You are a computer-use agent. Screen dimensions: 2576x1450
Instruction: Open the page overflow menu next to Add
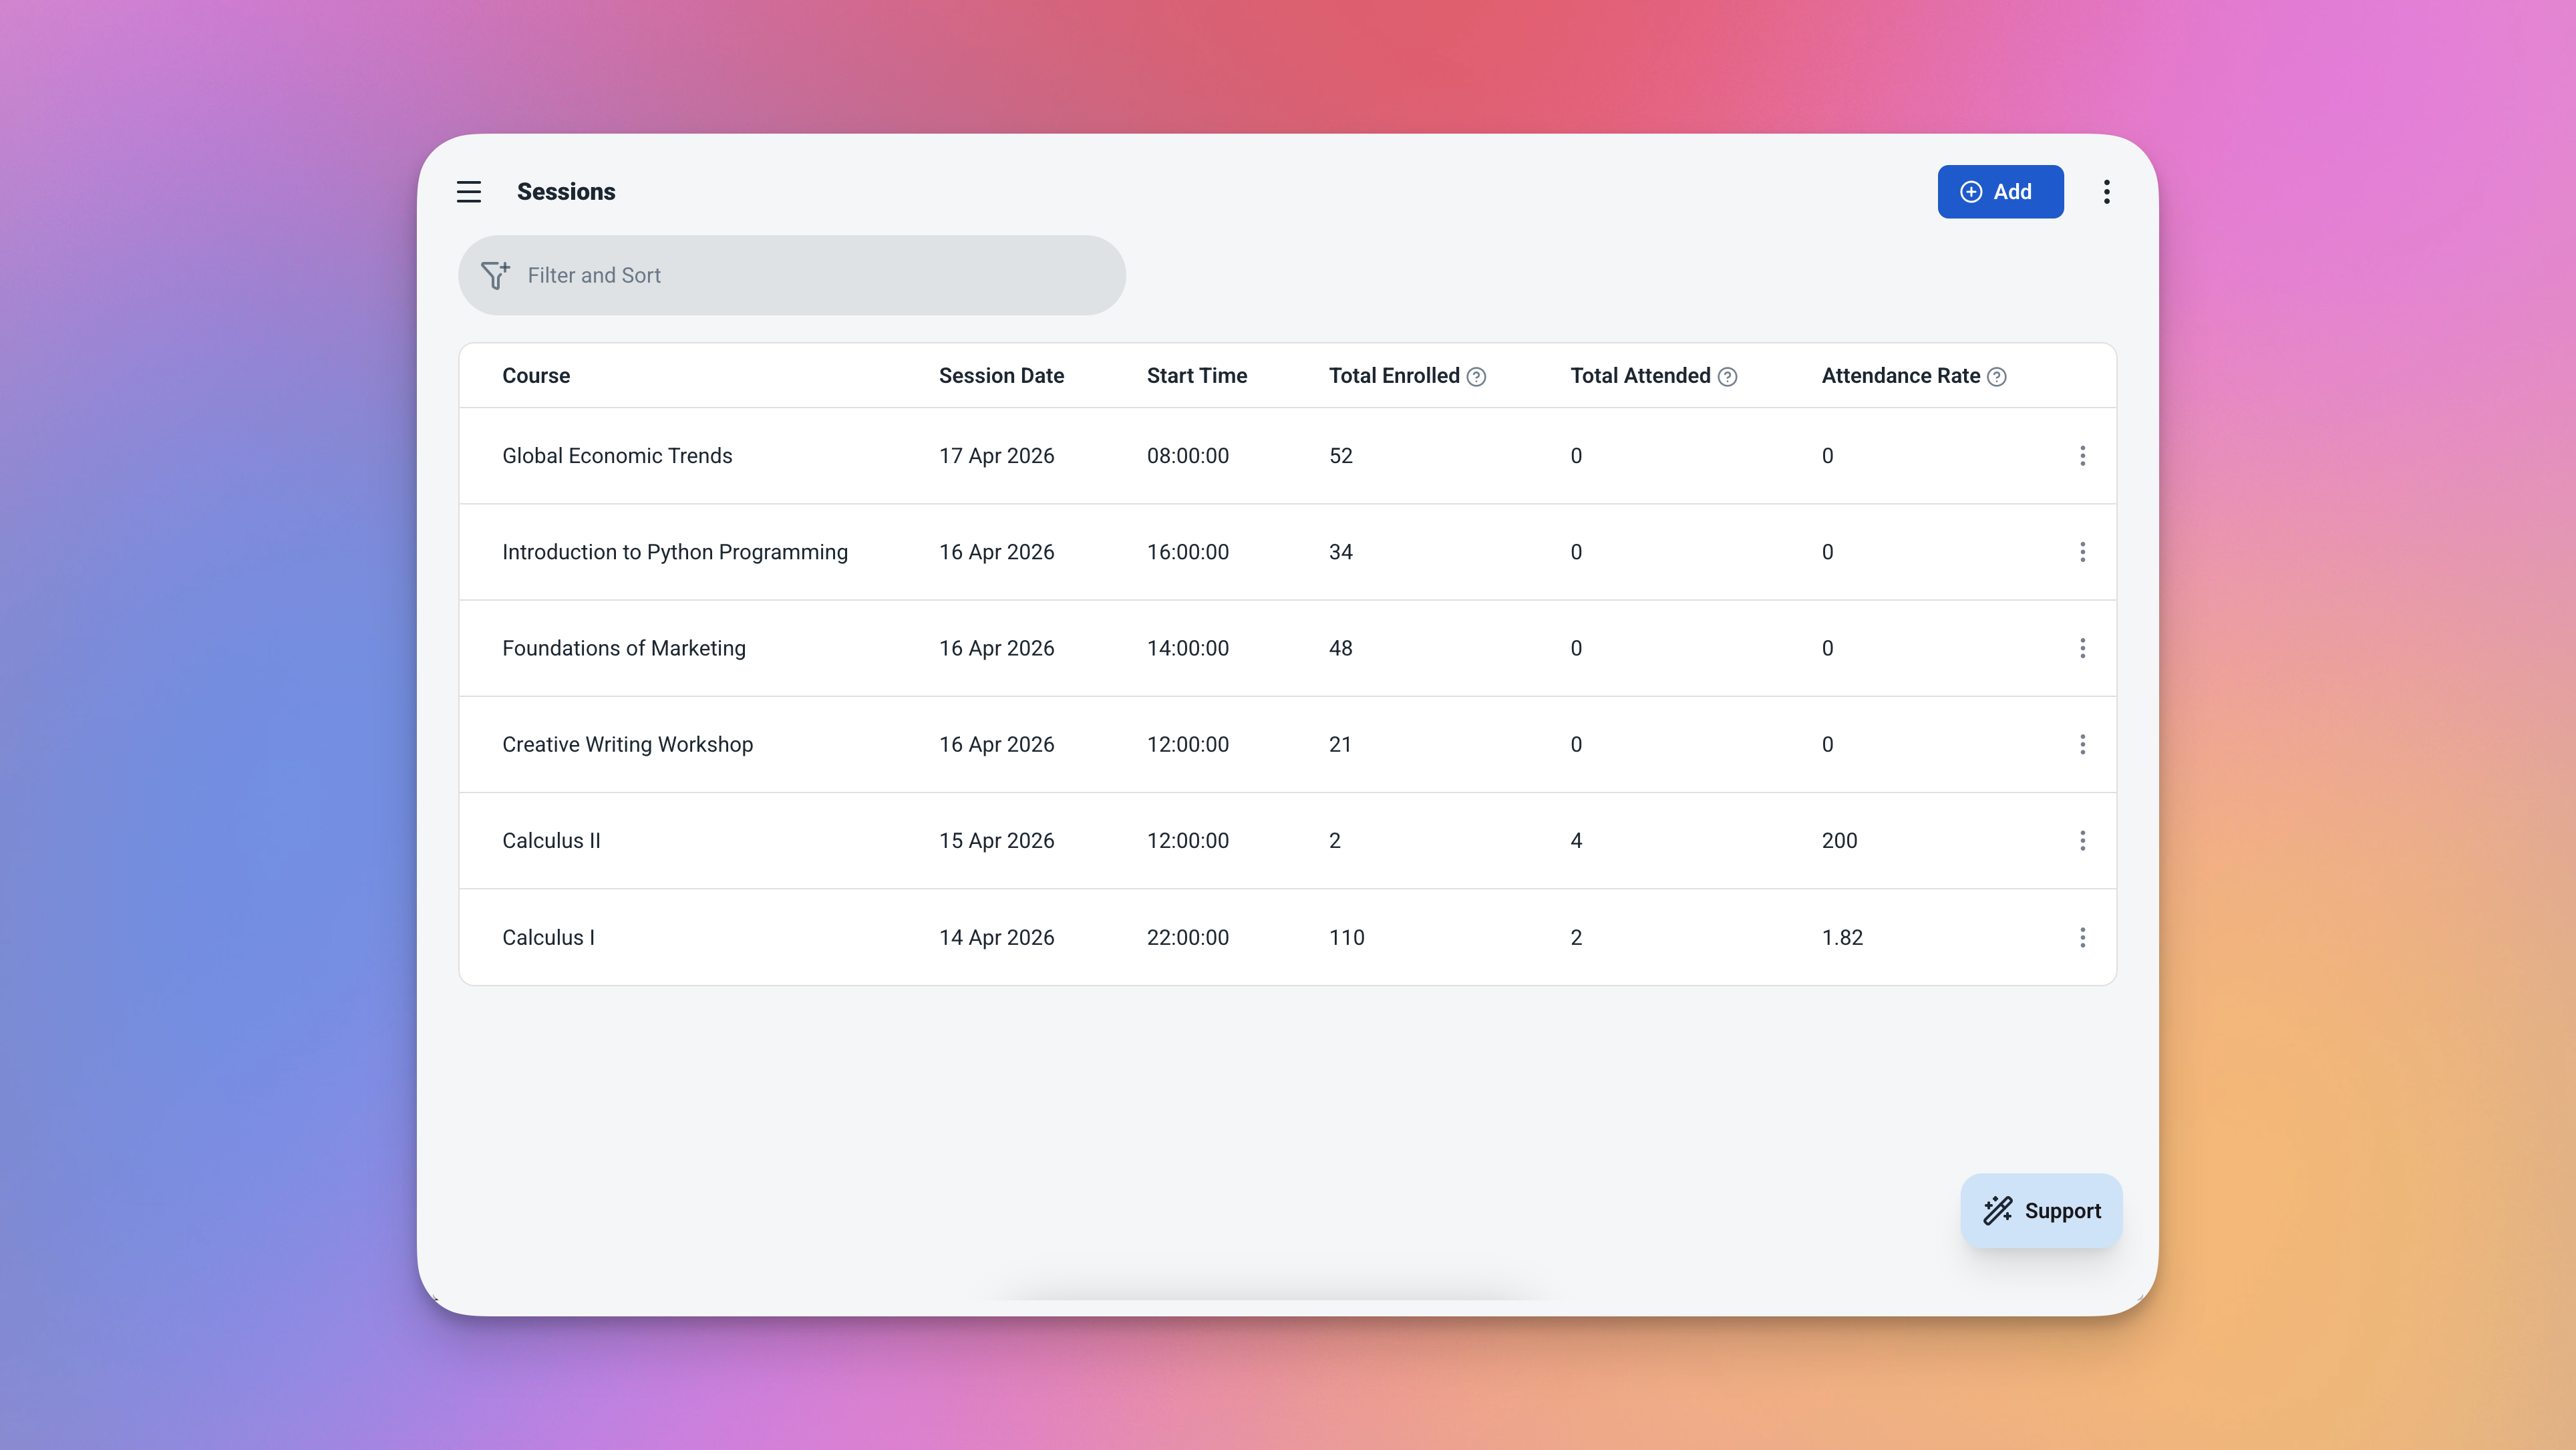click(x=2106, y=191)
